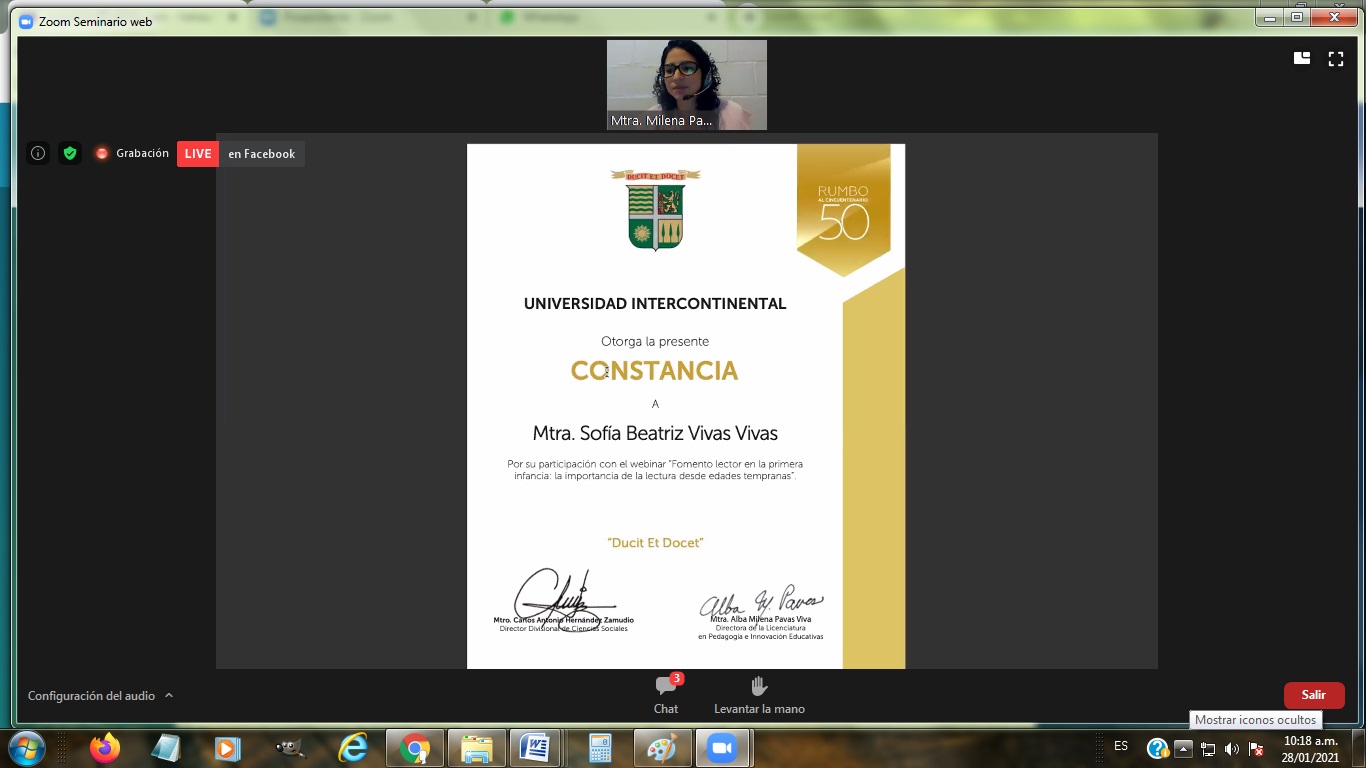Click the help question mark tray icon
The image size is (1366, 768).
tap(1157, 748)
